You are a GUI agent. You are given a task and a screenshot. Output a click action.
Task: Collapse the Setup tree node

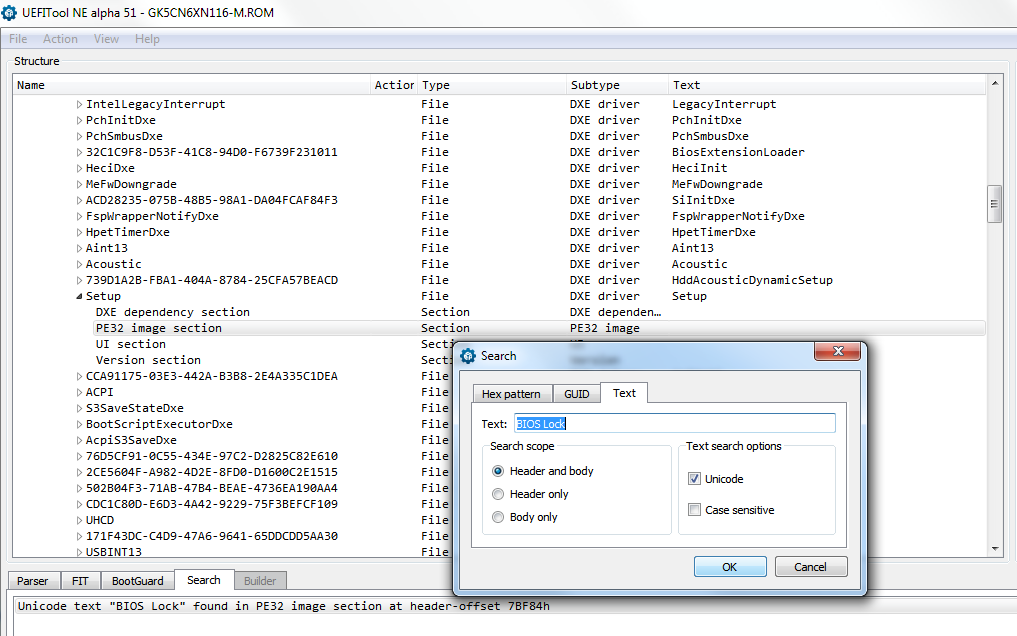79,296
